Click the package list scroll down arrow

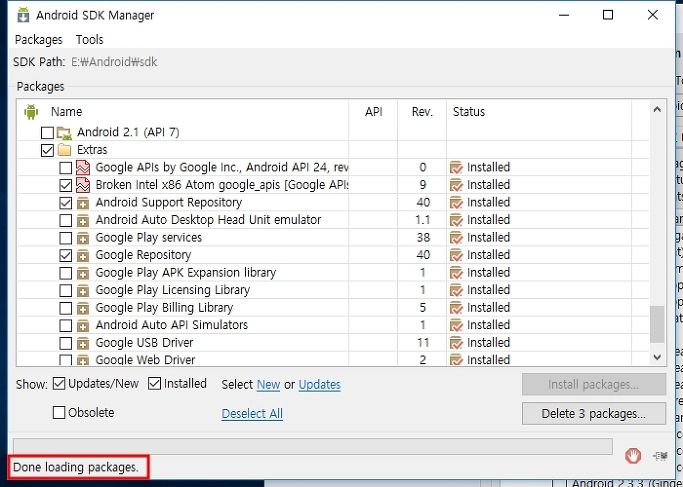pyautogui.click(x=657, y=357)
